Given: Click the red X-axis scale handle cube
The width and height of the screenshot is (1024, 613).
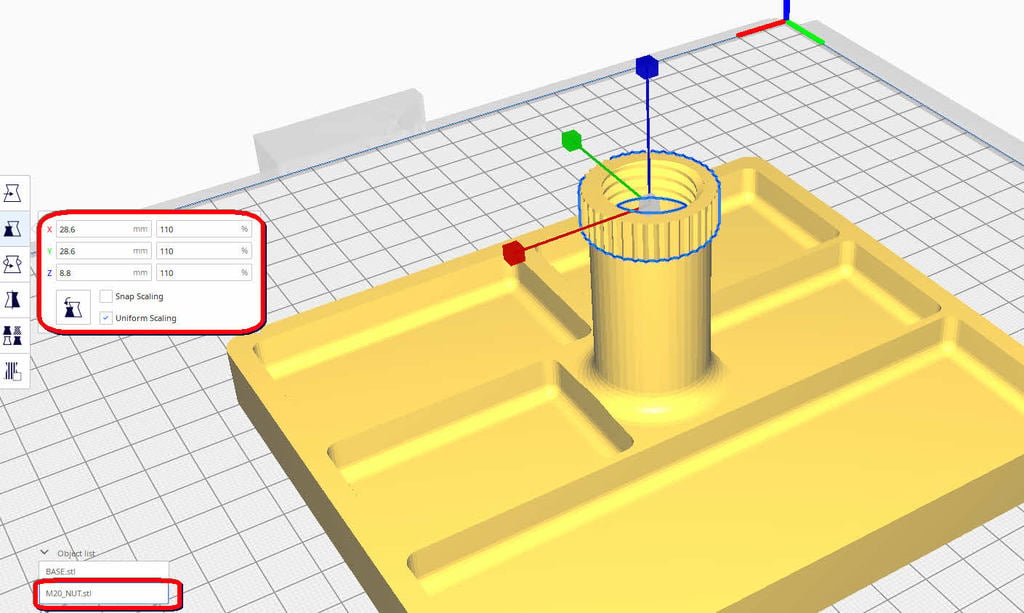Looking at the screenshot, I should (514, 253).
